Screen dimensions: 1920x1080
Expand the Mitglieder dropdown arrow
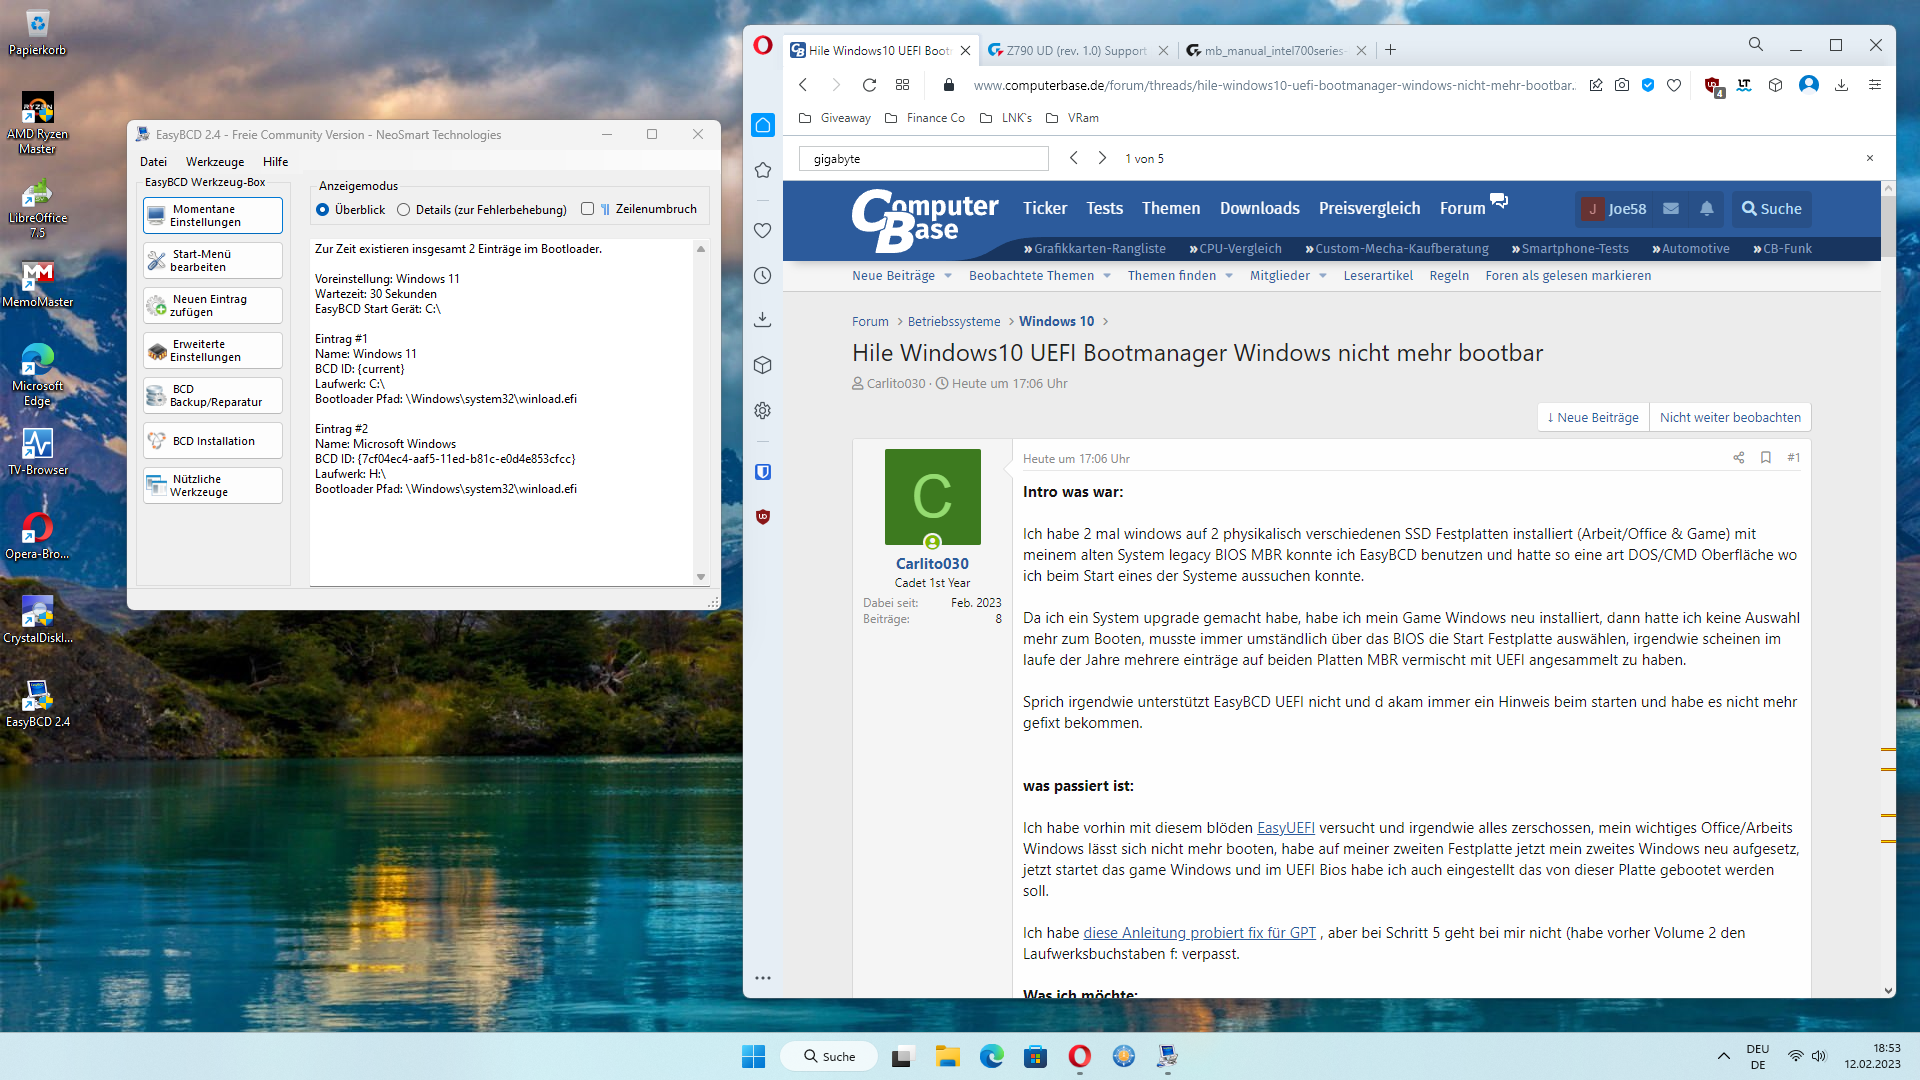click(1323, 276)
